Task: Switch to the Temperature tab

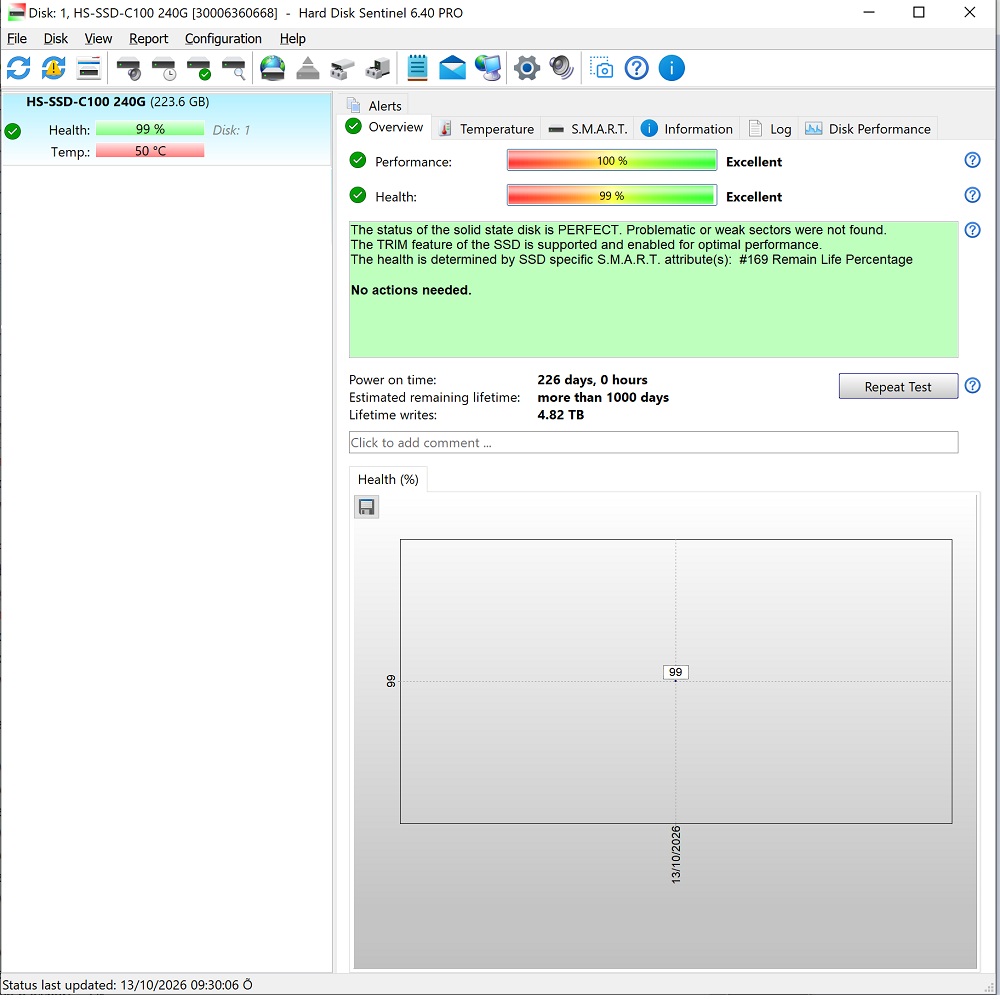Action: tap(487, 129)
